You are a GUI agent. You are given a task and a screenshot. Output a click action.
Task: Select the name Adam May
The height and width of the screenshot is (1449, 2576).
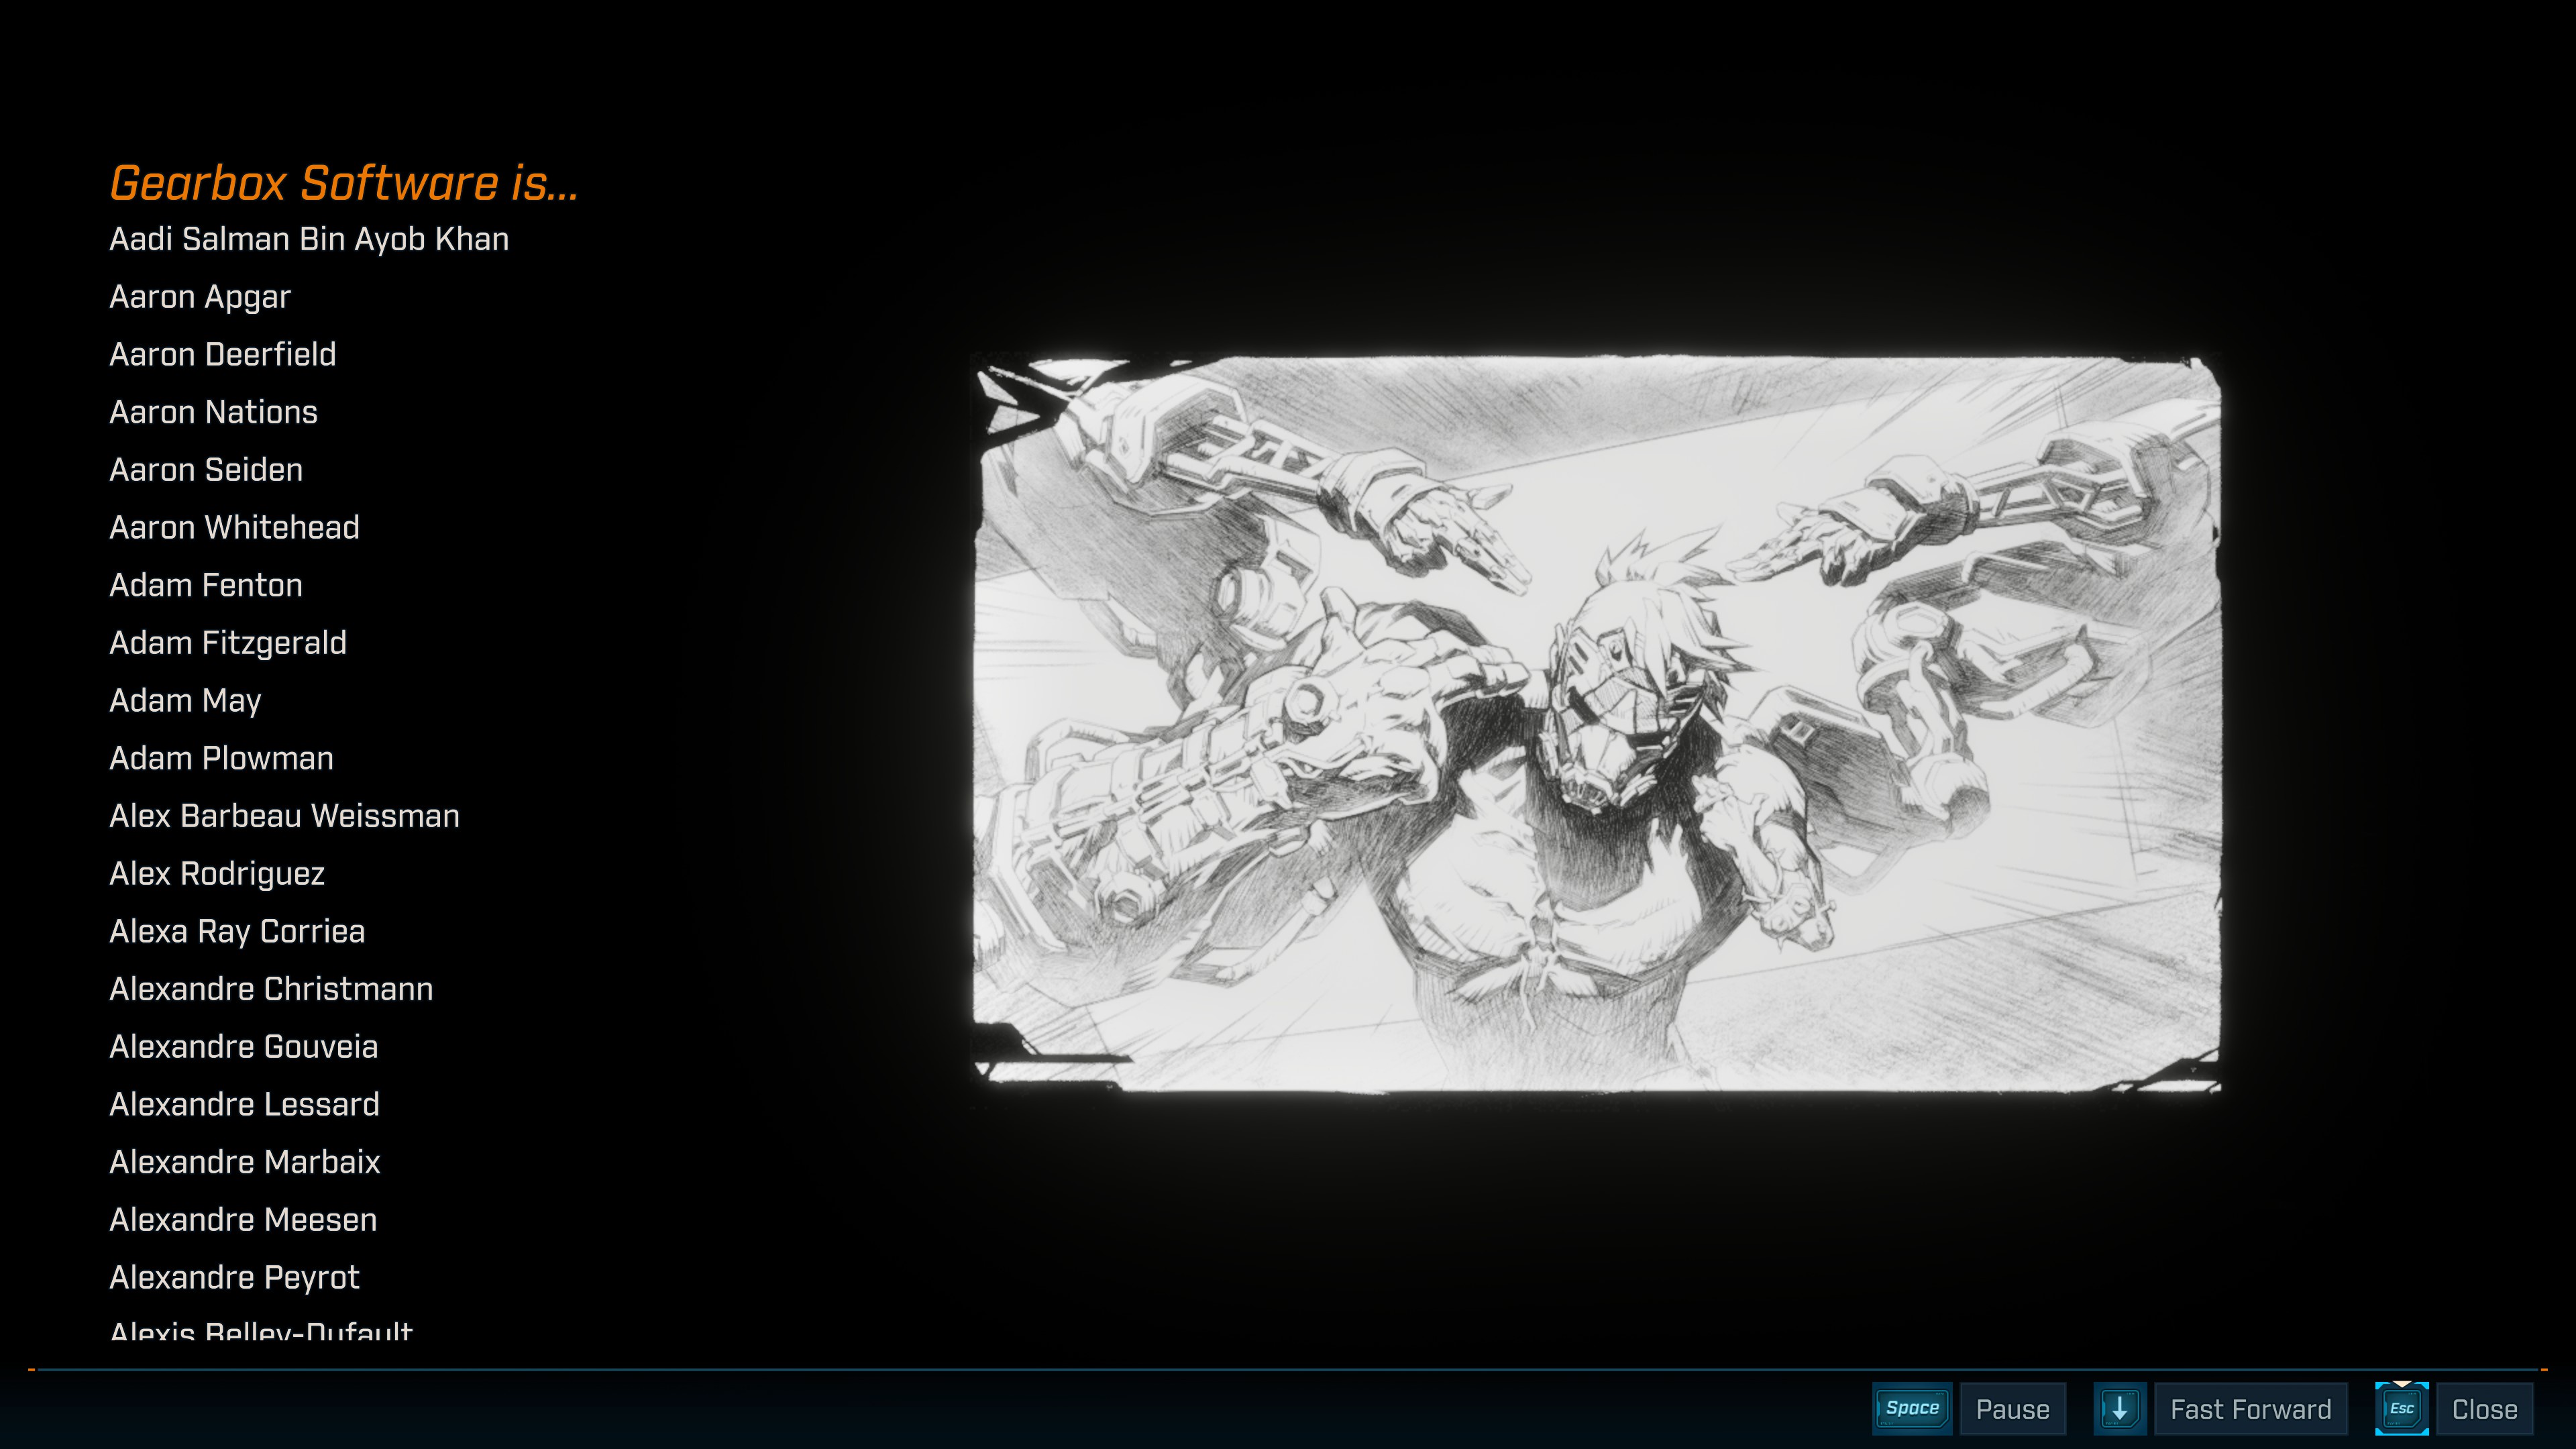[185, 701]
